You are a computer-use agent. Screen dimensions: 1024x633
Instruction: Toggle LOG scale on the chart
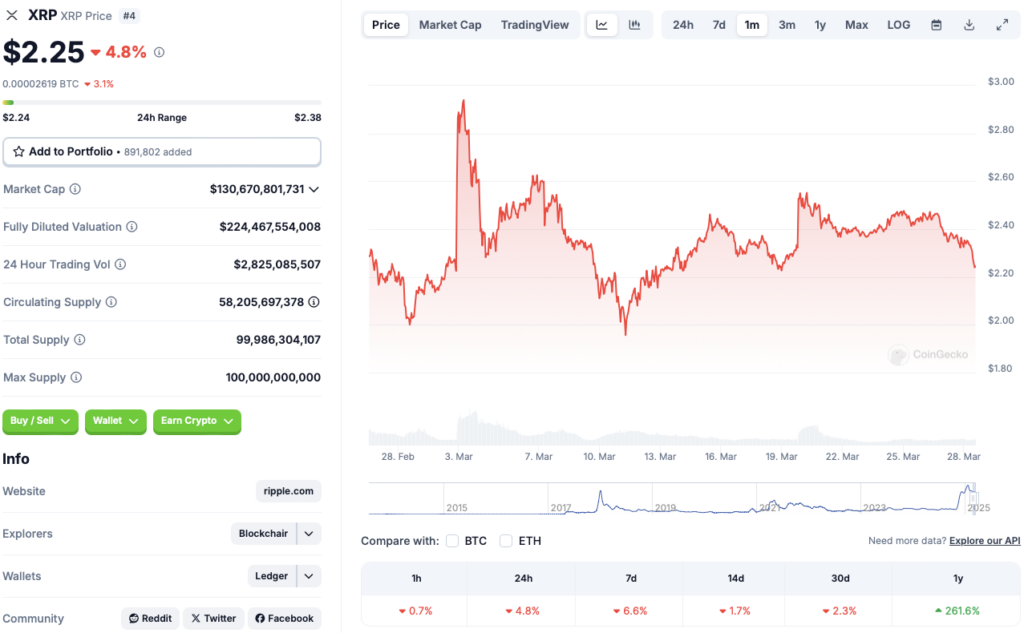[x=897, y=24]
